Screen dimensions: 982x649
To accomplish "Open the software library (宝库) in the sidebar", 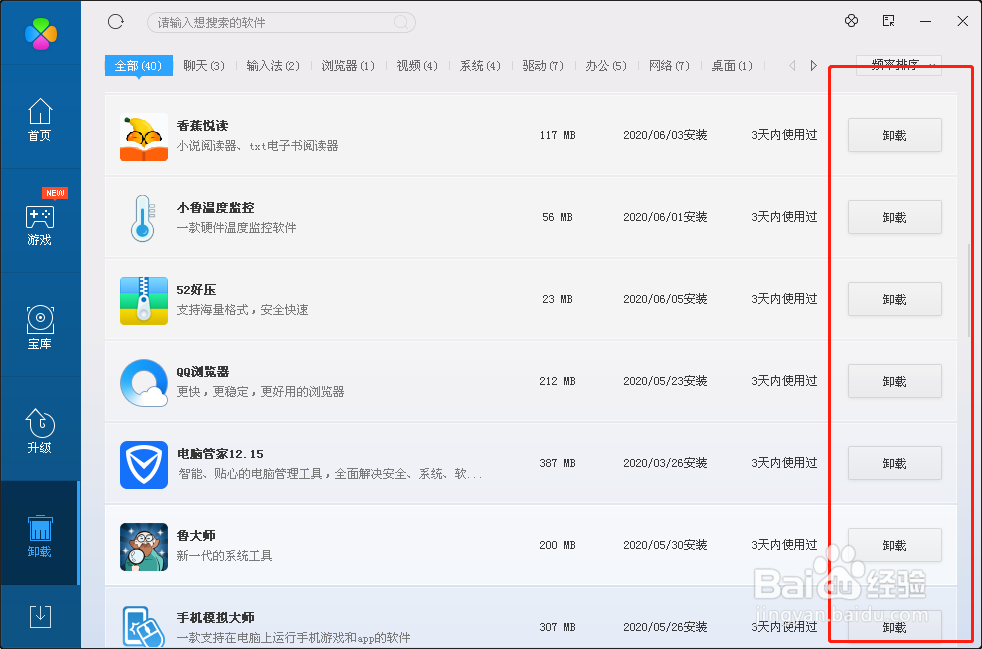I will pyautogui.click(x=40, y=328).
